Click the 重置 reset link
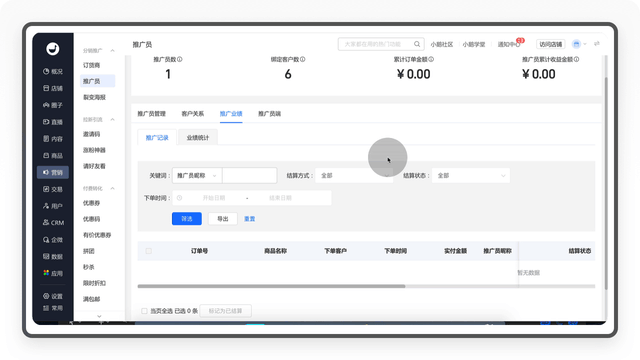640x360 pixels. tap(249, 219)
